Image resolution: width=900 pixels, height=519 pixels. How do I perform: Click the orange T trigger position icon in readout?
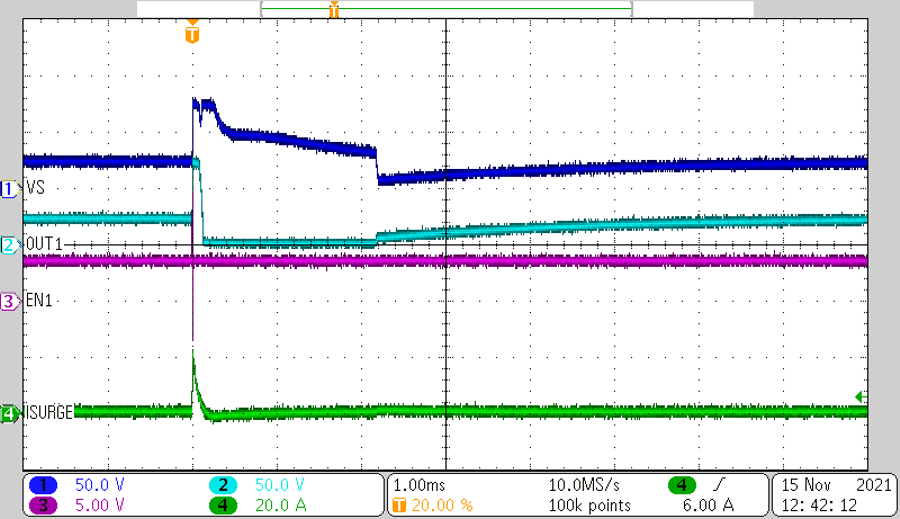click(x=399, y=505)
